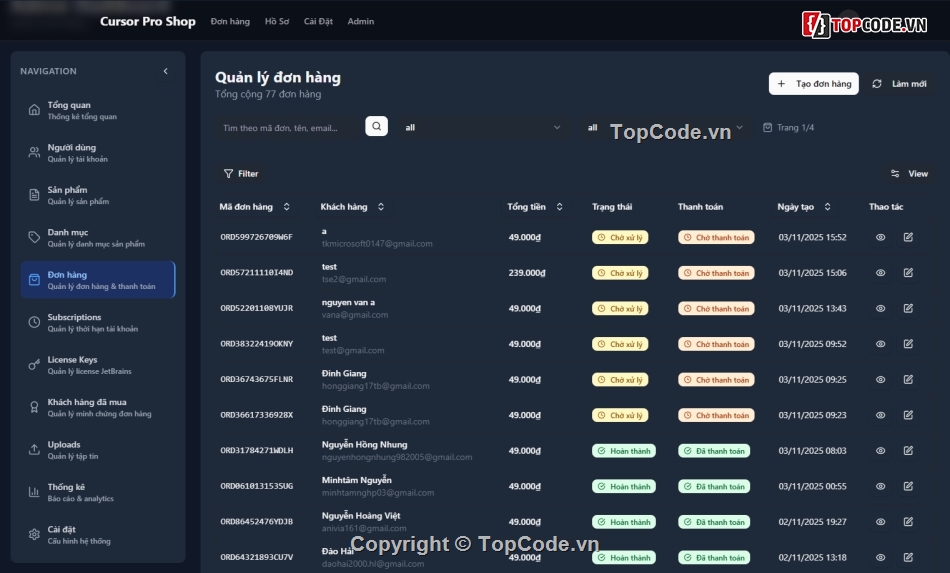950x573 pixels.
Task: Sort by Tổng tiền column
Action: [535, 207]
